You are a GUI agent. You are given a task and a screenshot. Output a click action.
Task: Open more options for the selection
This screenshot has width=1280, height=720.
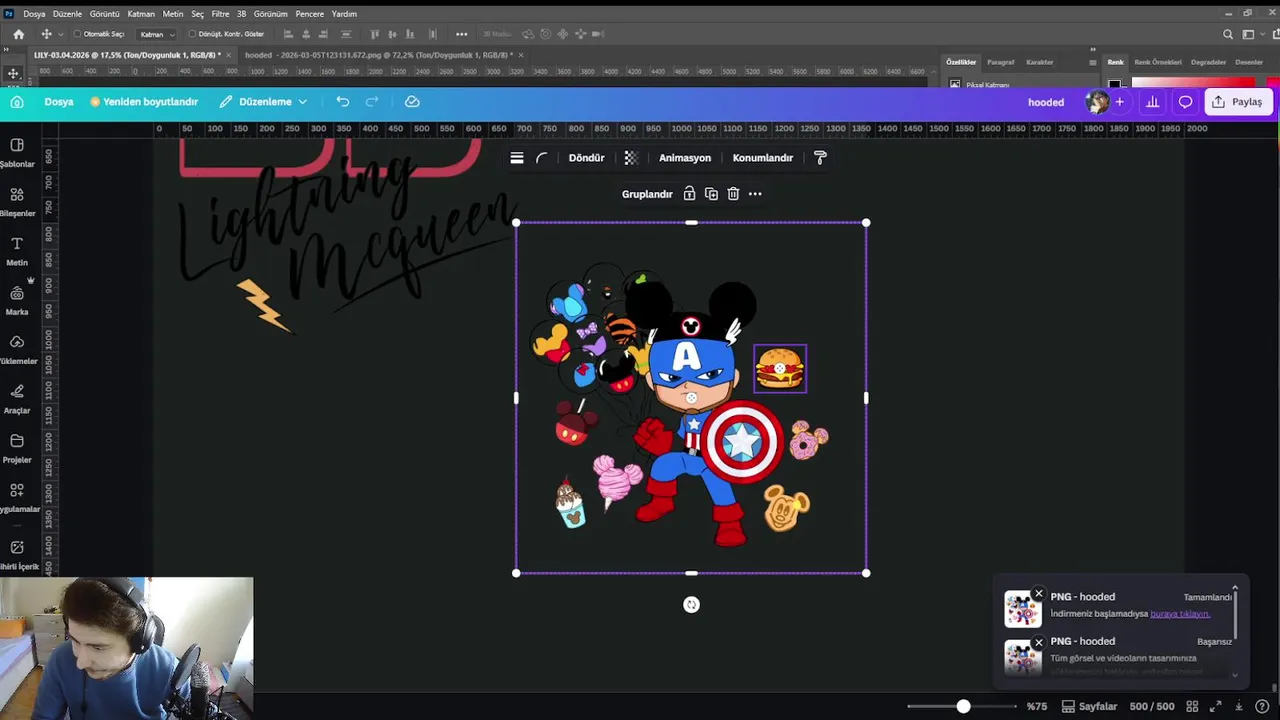click(x=755, y=194)
